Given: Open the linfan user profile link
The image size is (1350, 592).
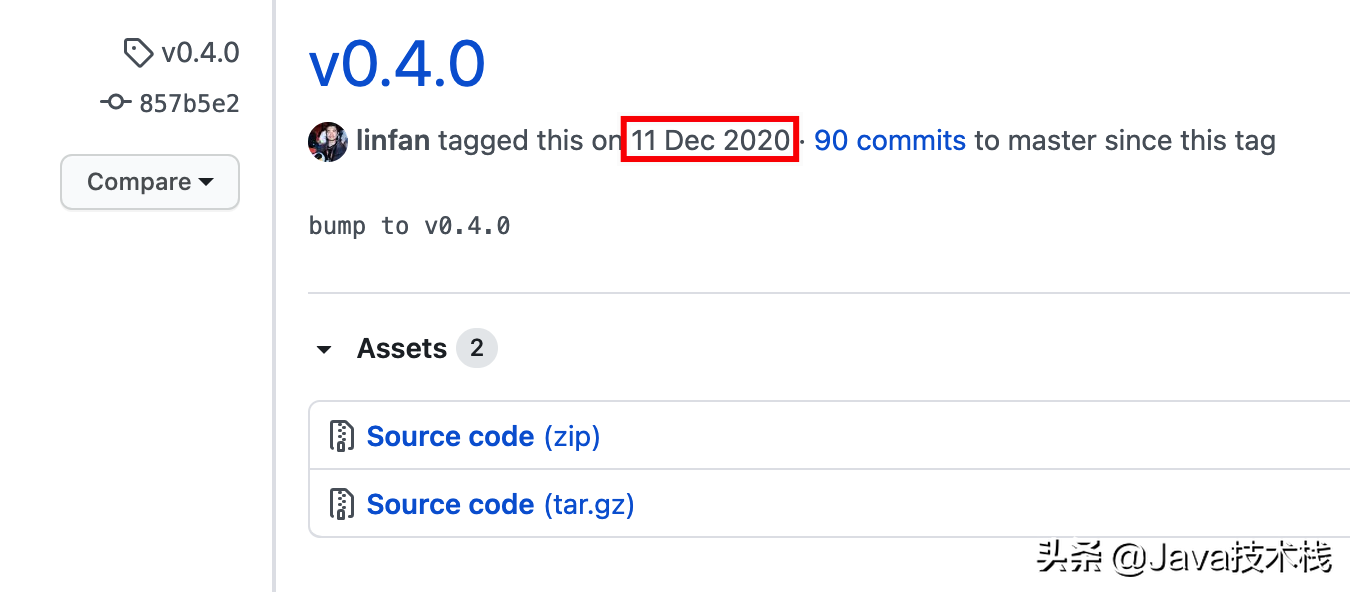Looking at the screenshot, I should coord(393,141).
